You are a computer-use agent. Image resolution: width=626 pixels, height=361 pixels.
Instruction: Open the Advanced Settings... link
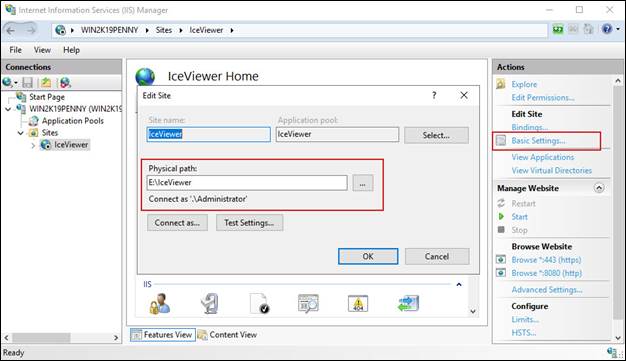click(547, 290)
